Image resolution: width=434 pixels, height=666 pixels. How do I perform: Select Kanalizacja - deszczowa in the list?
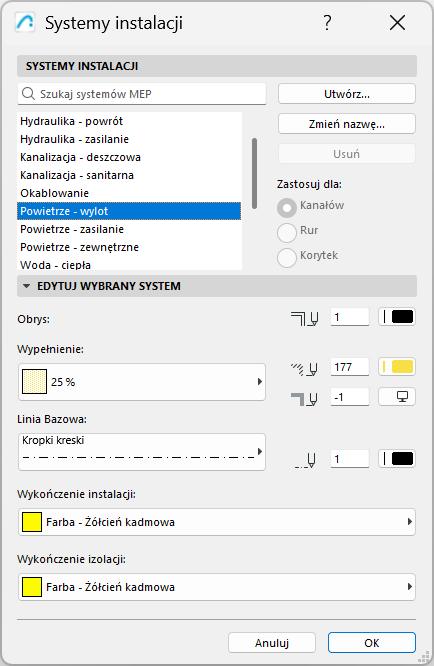(x=130, y=157)
